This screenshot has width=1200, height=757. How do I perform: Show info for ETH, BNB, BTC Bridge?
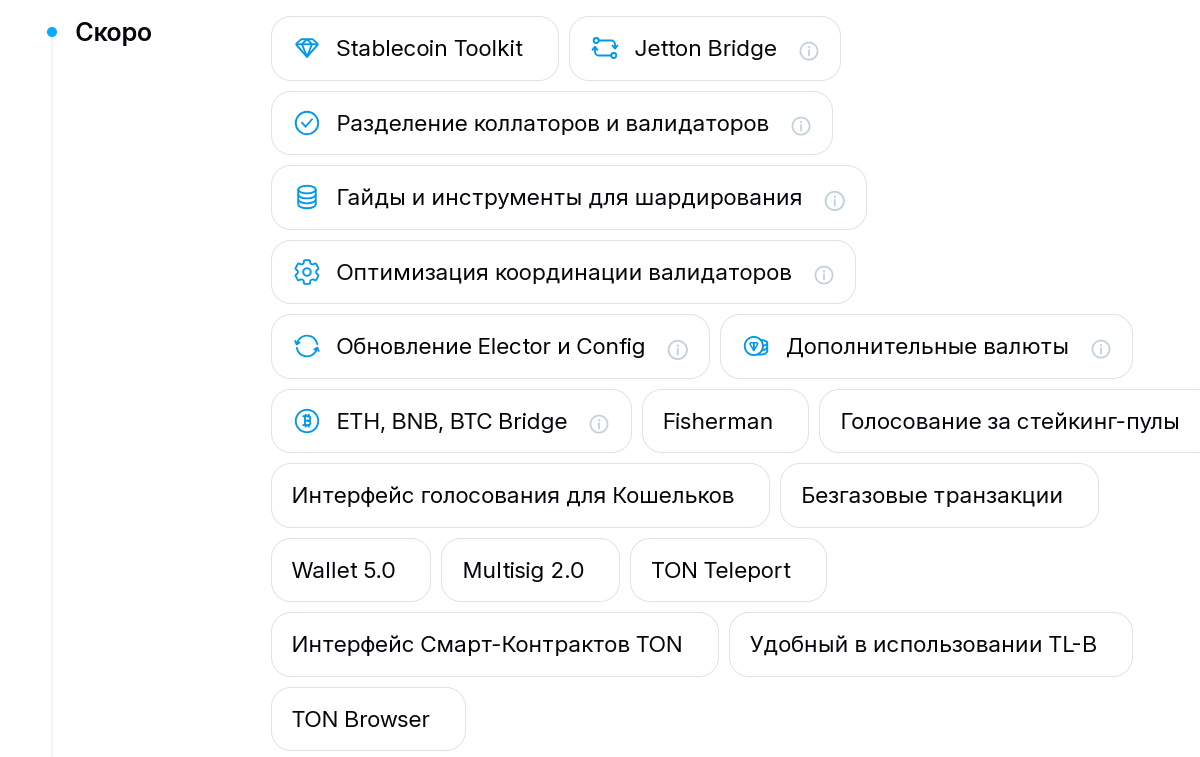[599, 424]
